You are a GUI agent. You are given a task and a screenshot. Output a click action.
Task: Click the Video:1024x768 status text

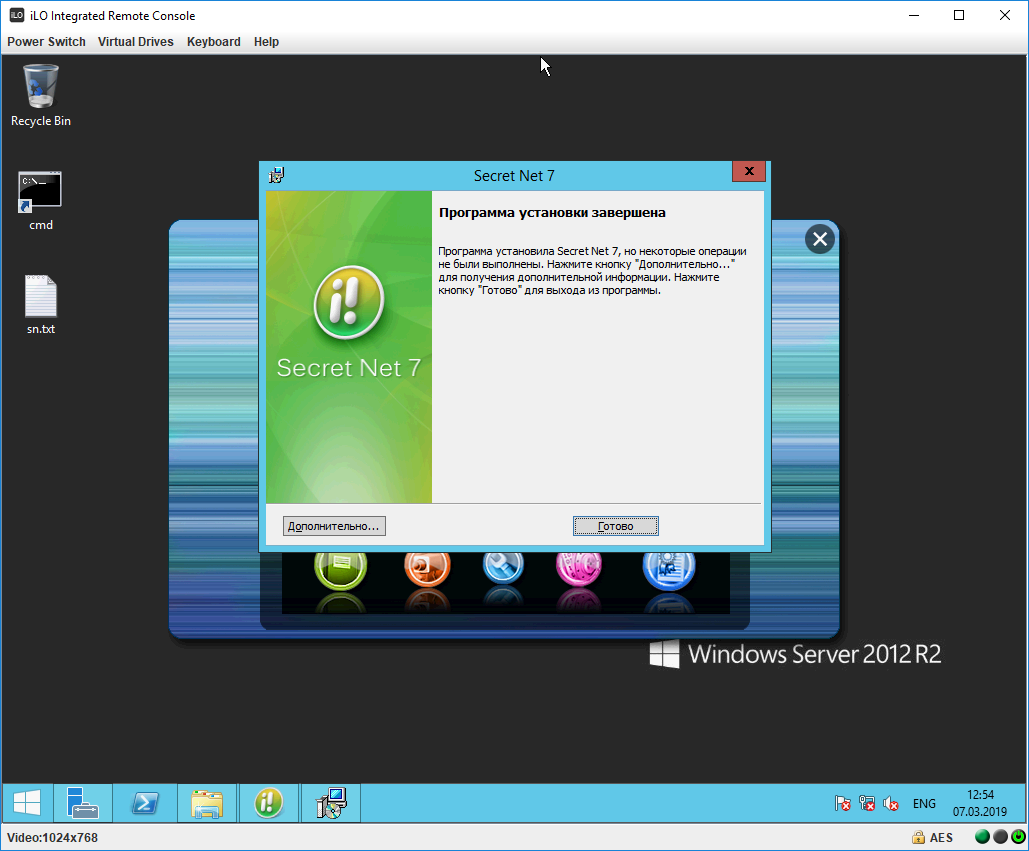[x=52, y=838]
